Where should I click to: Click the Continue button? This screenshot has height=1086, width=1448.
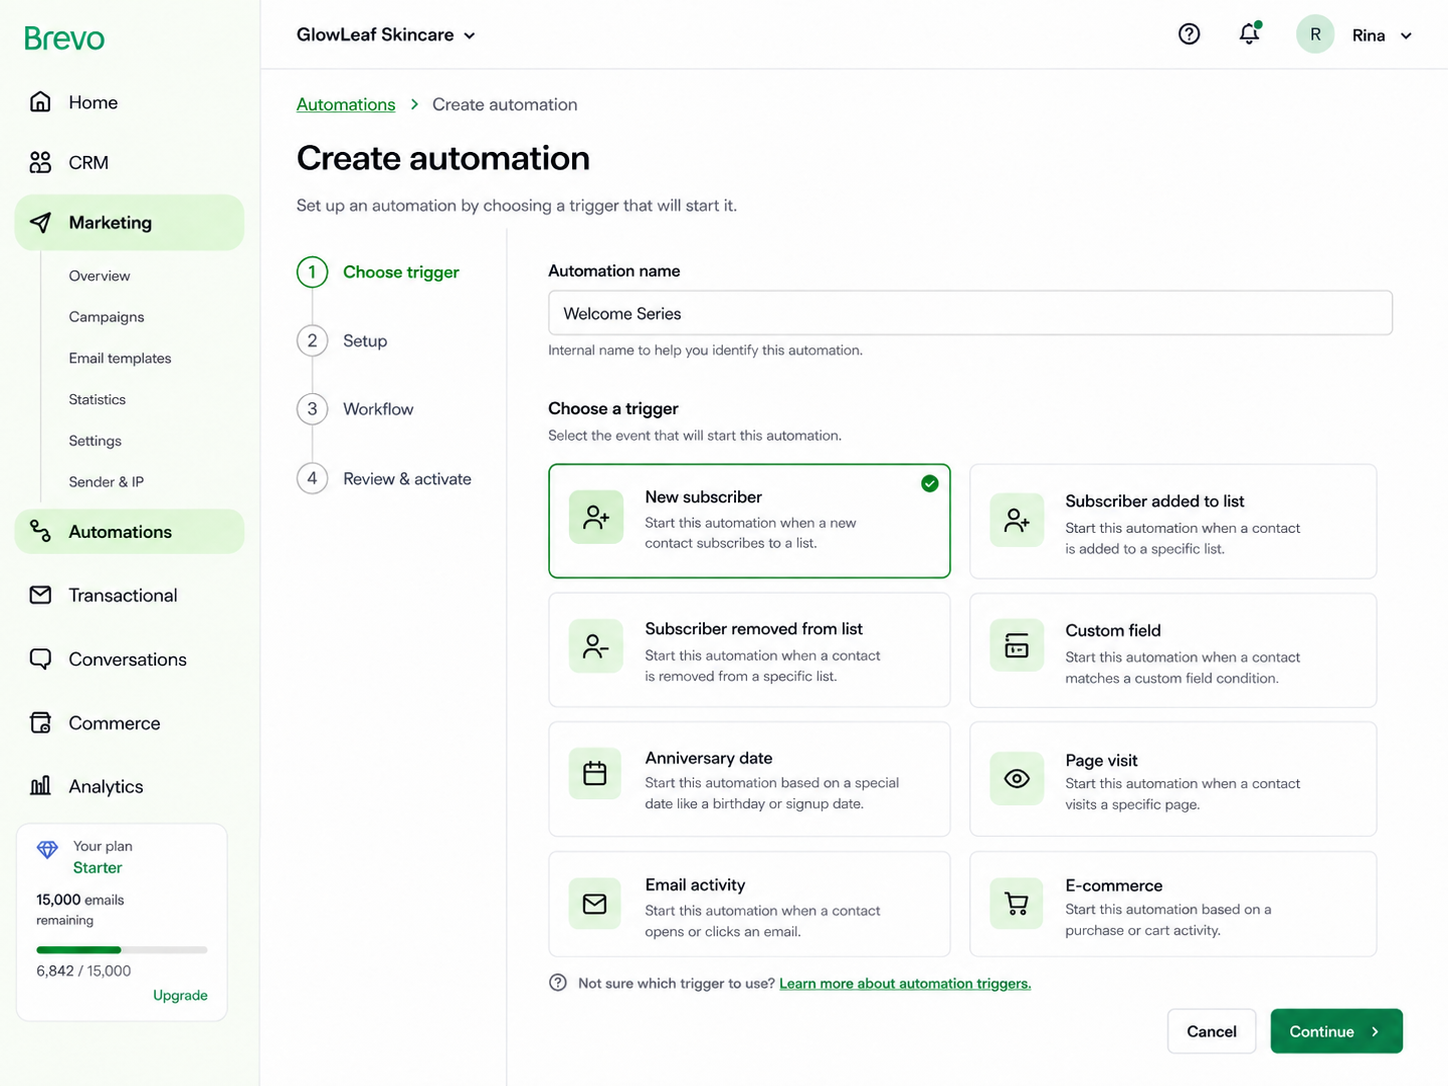[x=1336, y=1031]
